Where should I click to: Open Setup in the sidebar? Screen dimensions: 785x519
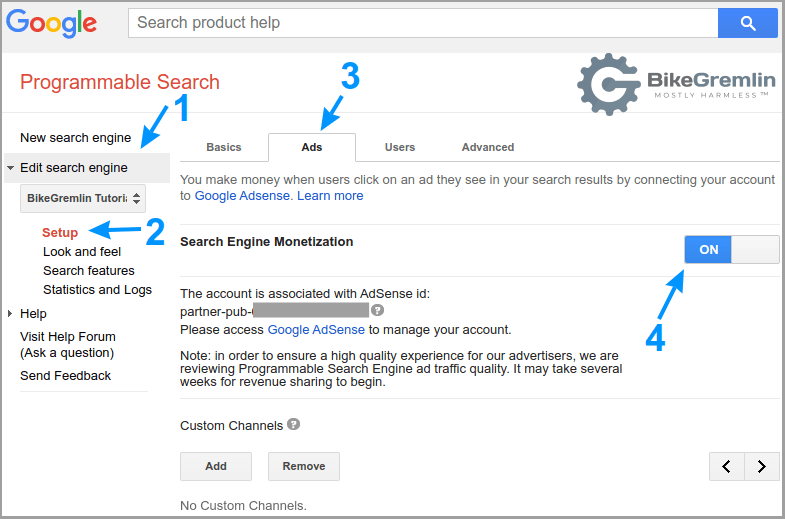point(60,233)
